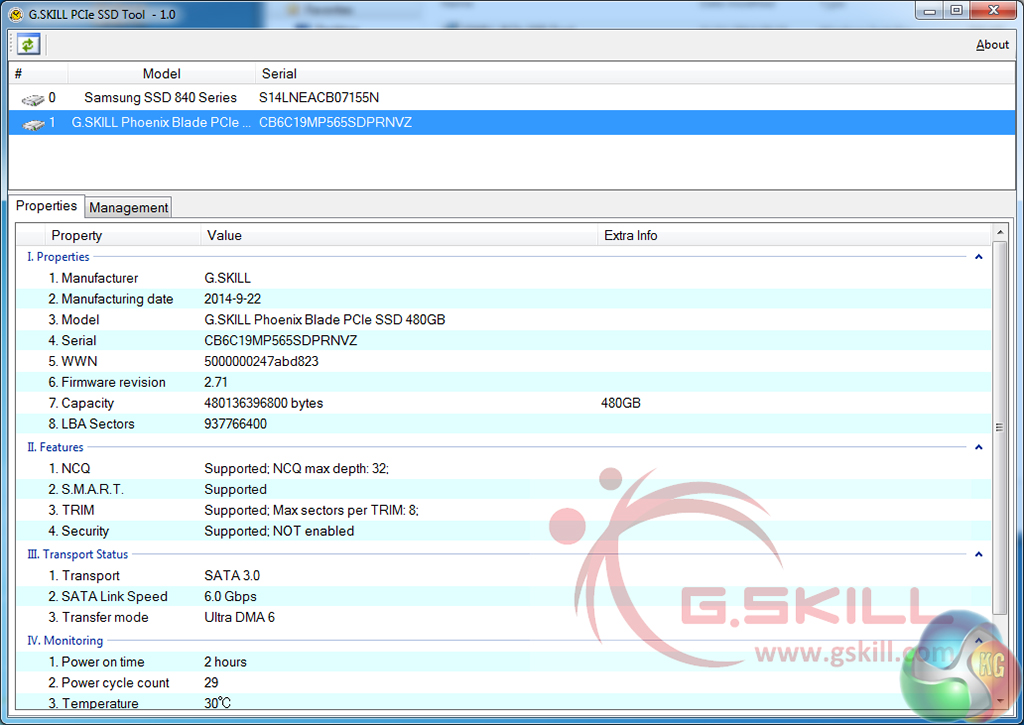
Task: Click the green refresh toolbar icon
Action: click(28, 44)
